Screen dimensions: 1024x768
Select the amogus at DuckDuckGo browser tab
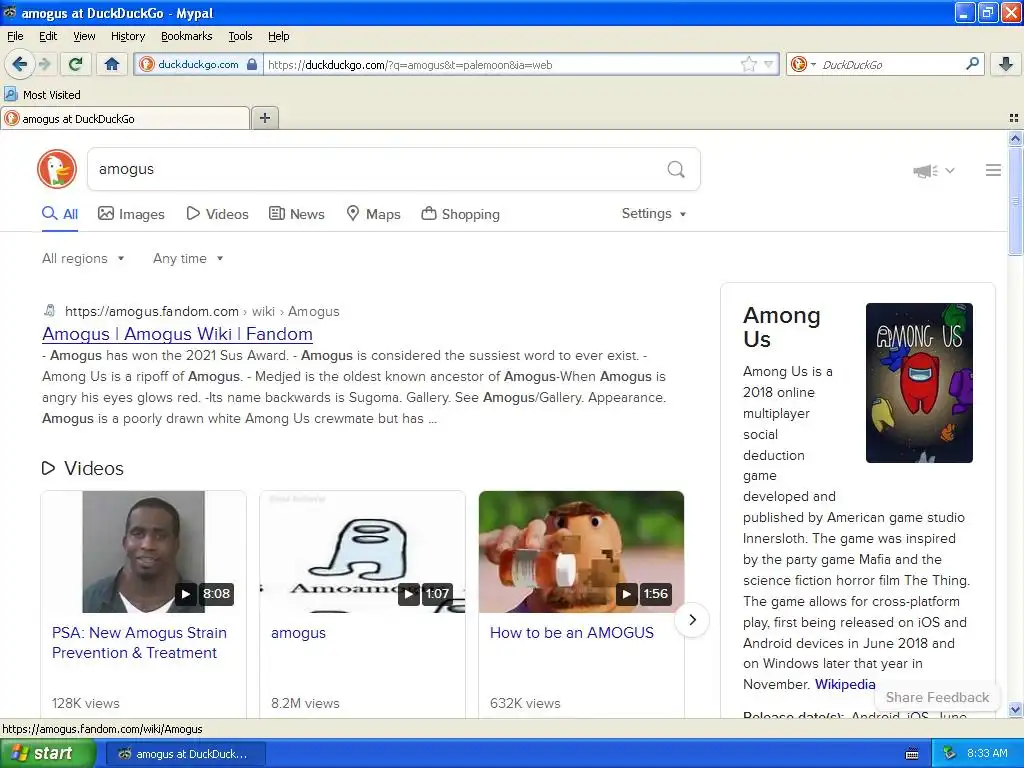(125, 118)
